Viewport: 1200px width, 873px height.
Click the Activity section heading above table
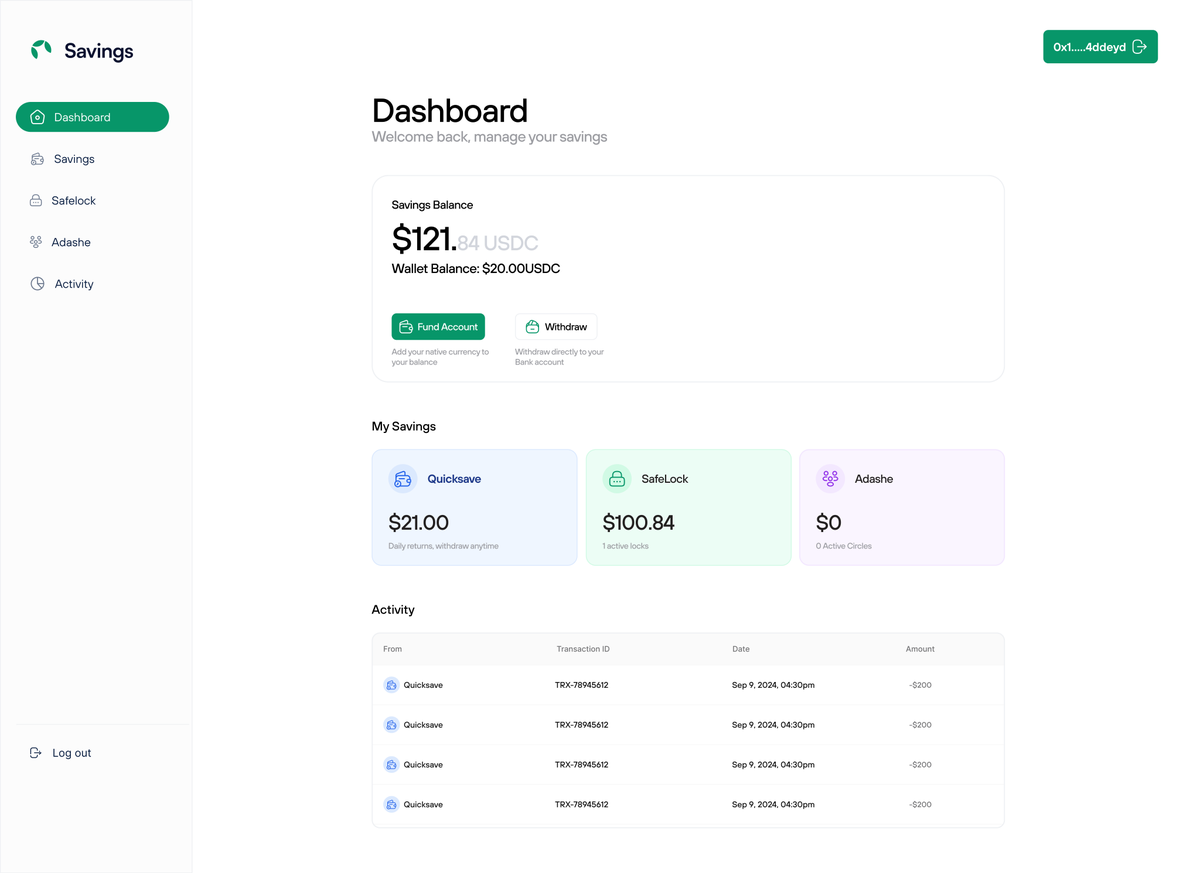393,609
